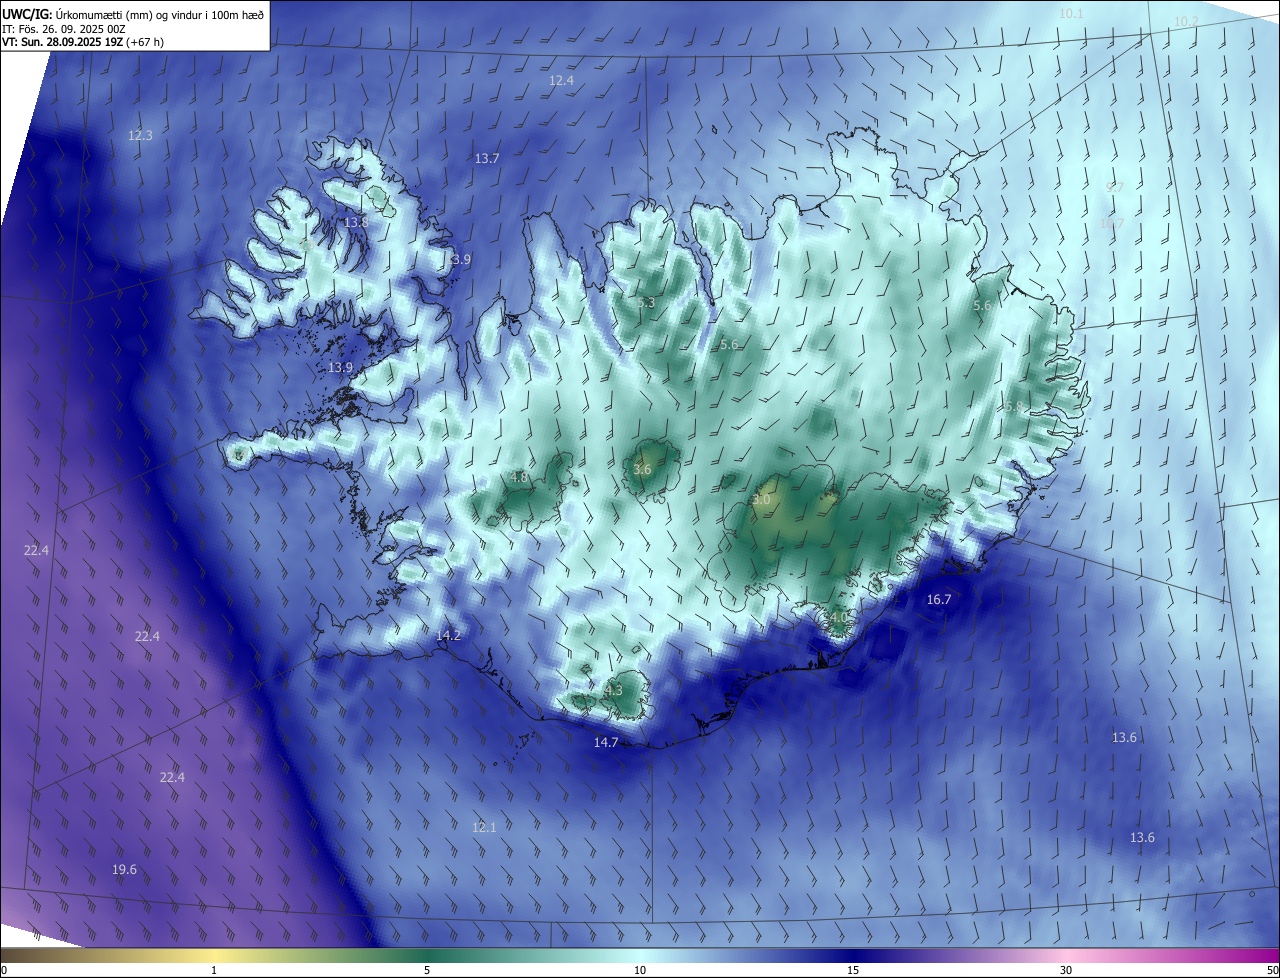
Task: Click the 1 tick on the colorbar
Action: coord(214,970)
